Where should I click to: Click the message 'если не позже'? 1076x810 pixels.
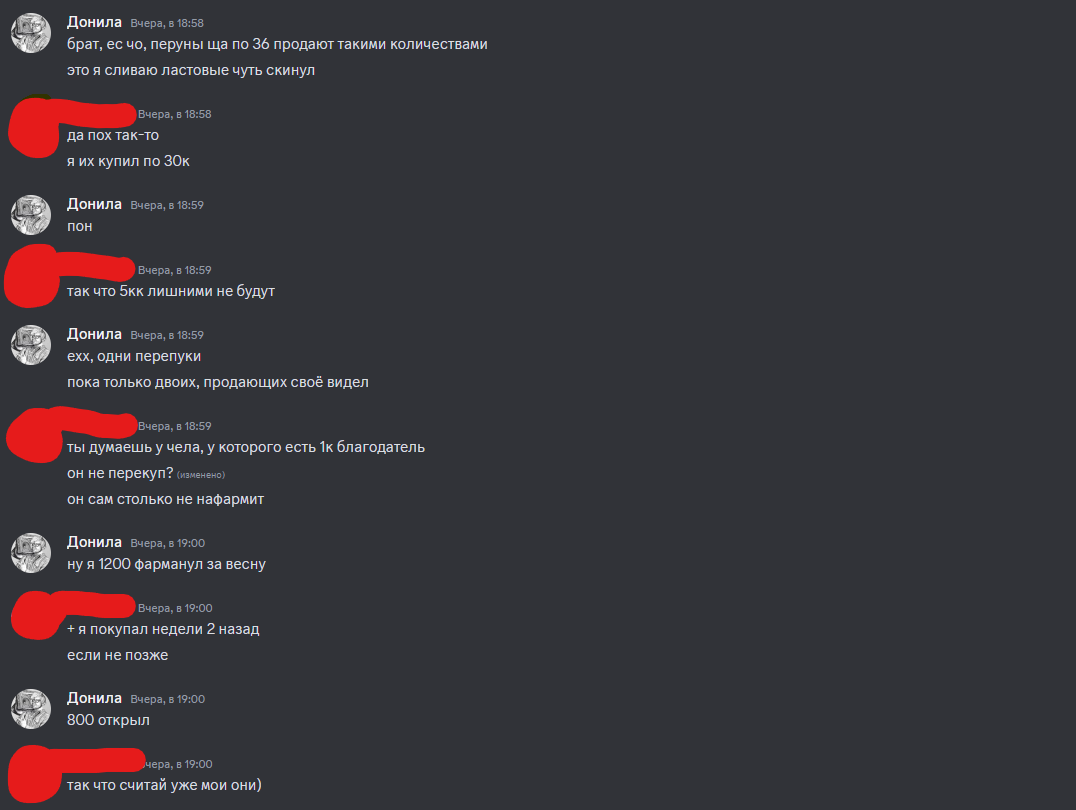[x=117, y=655]
